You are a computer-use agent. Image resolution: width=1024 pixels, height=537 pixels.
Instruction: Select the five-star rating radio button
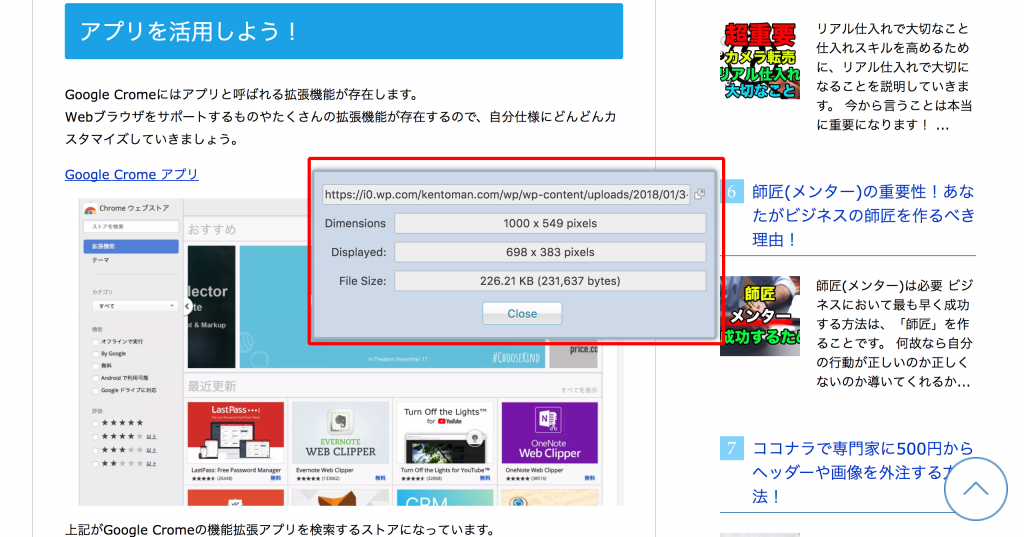[x=96, y=423]
